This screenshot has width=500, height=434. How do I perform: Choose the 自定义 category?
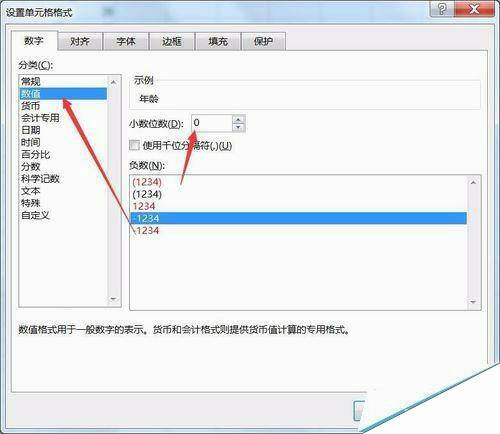click(63, 215)
